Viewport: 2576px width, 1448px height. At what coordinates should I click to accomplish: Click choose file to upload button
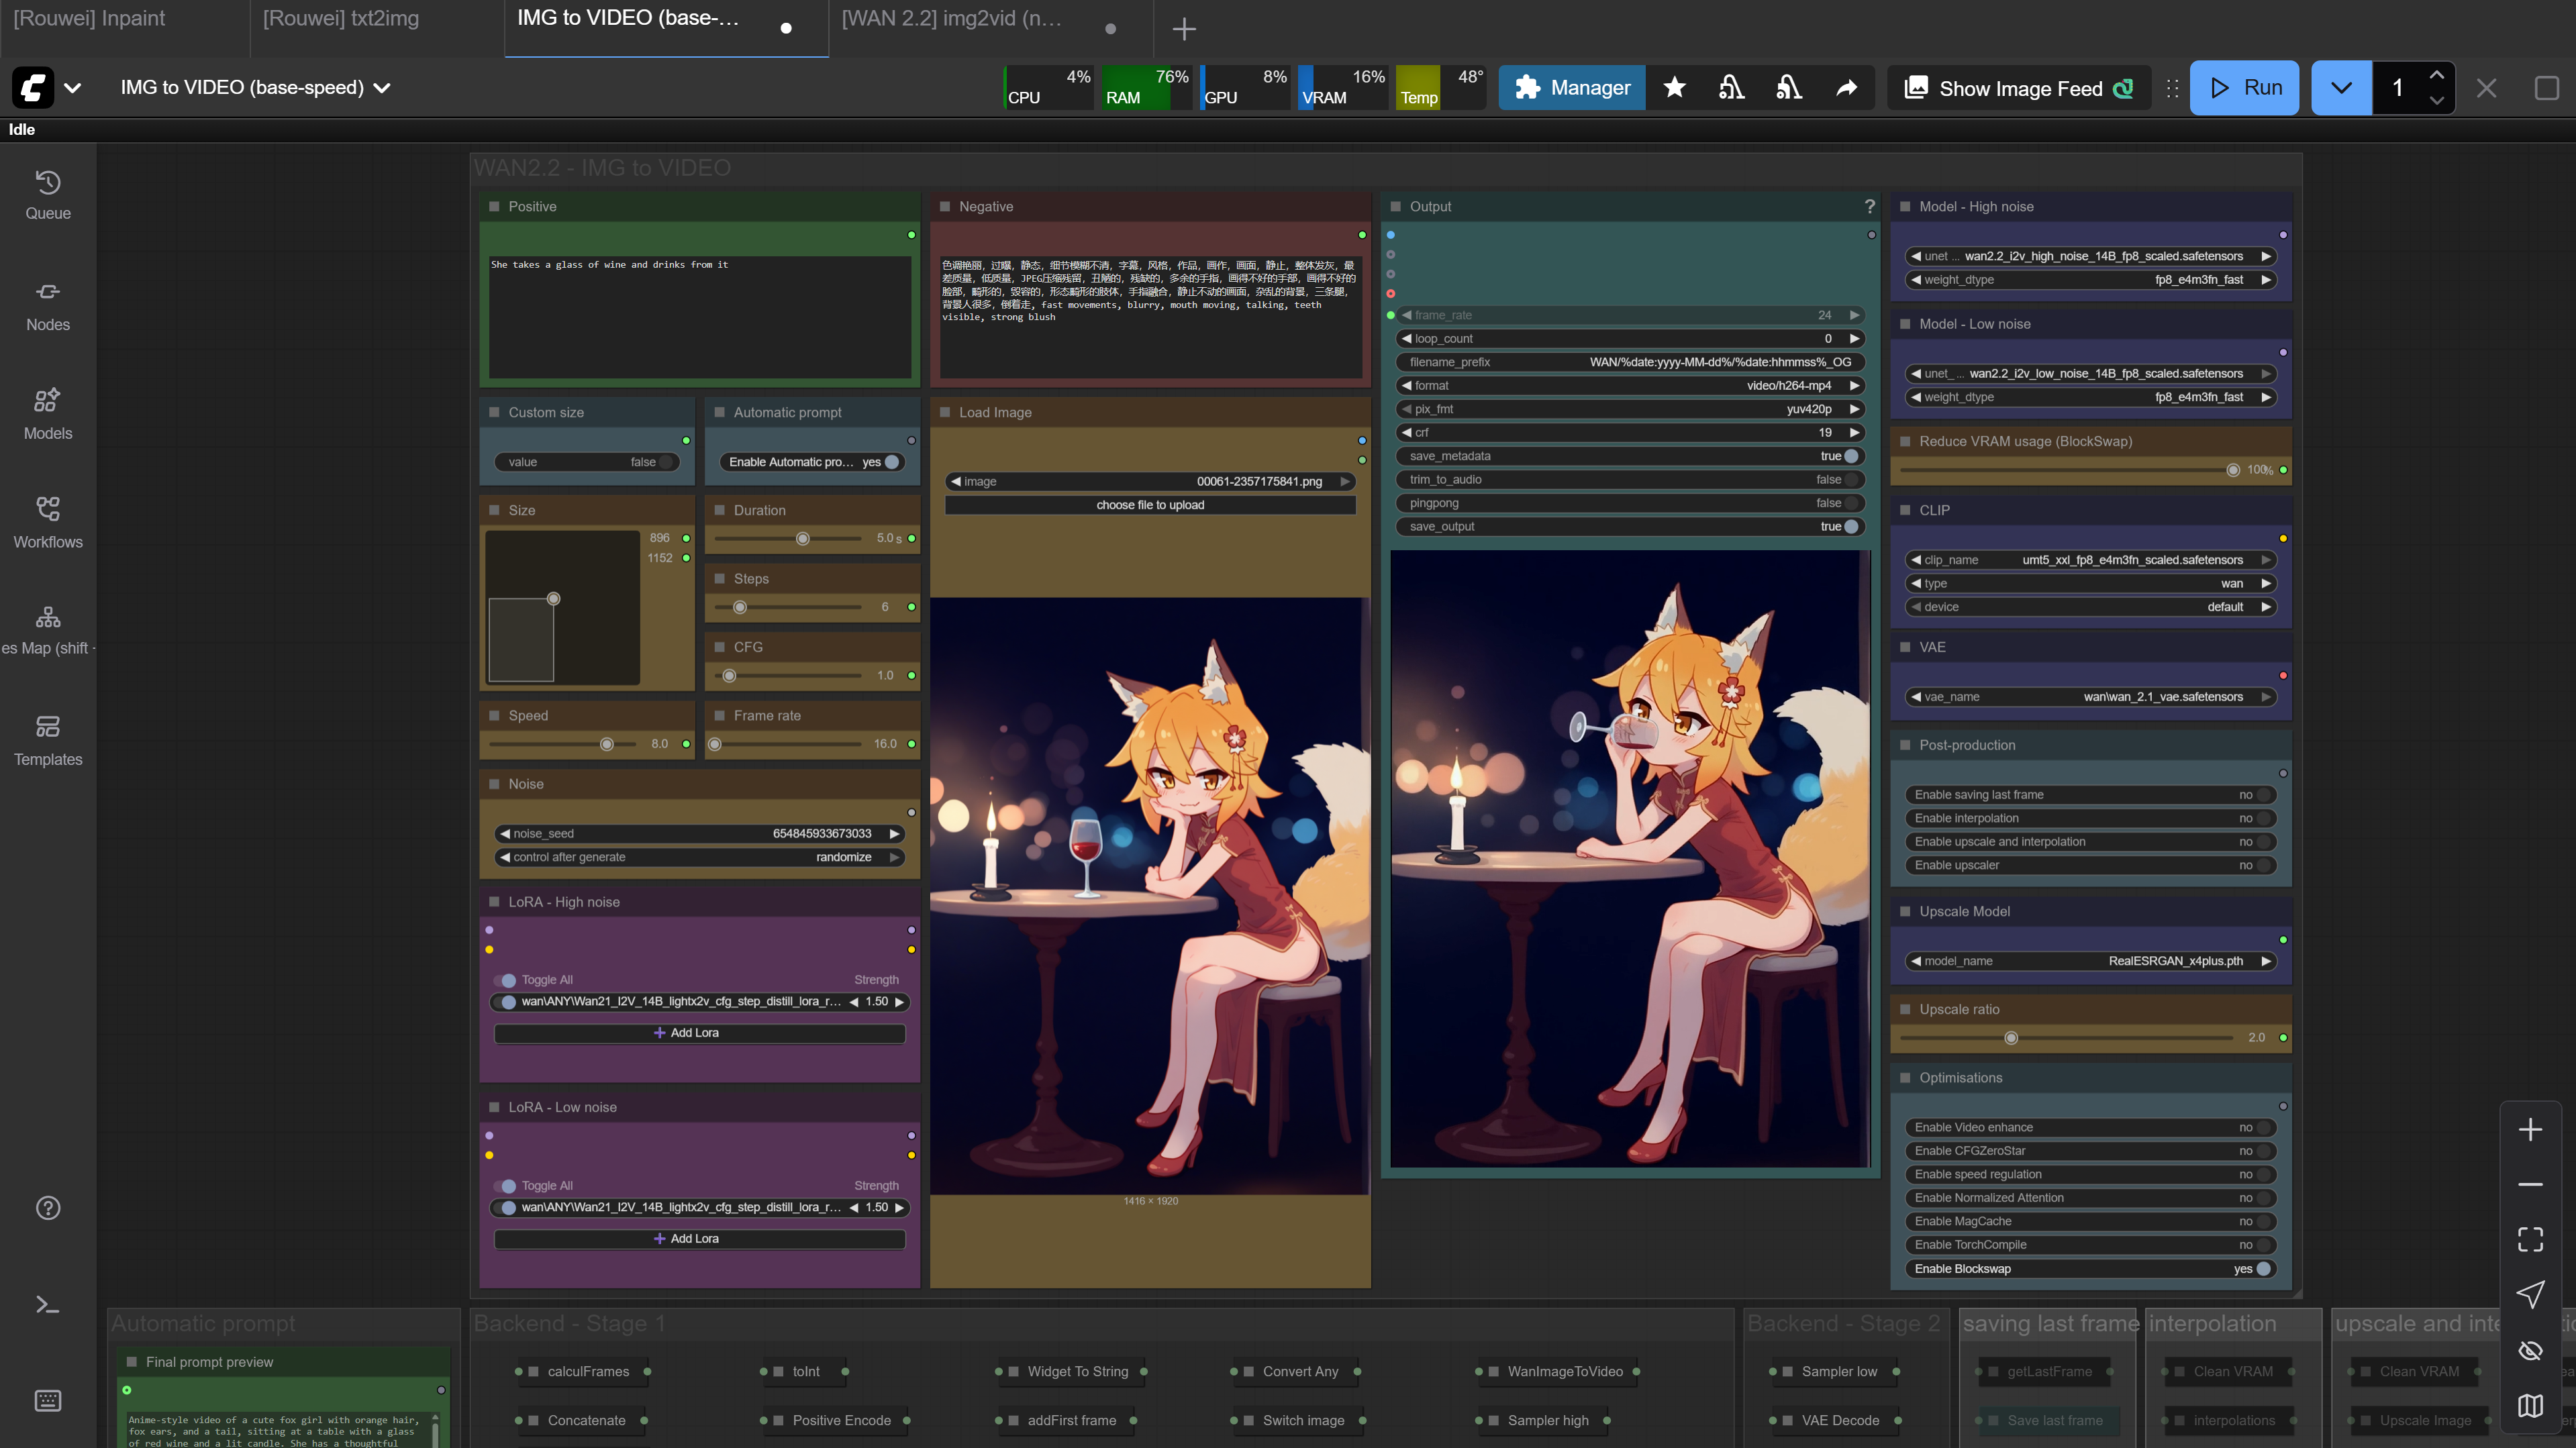(x=1150, y=505)
